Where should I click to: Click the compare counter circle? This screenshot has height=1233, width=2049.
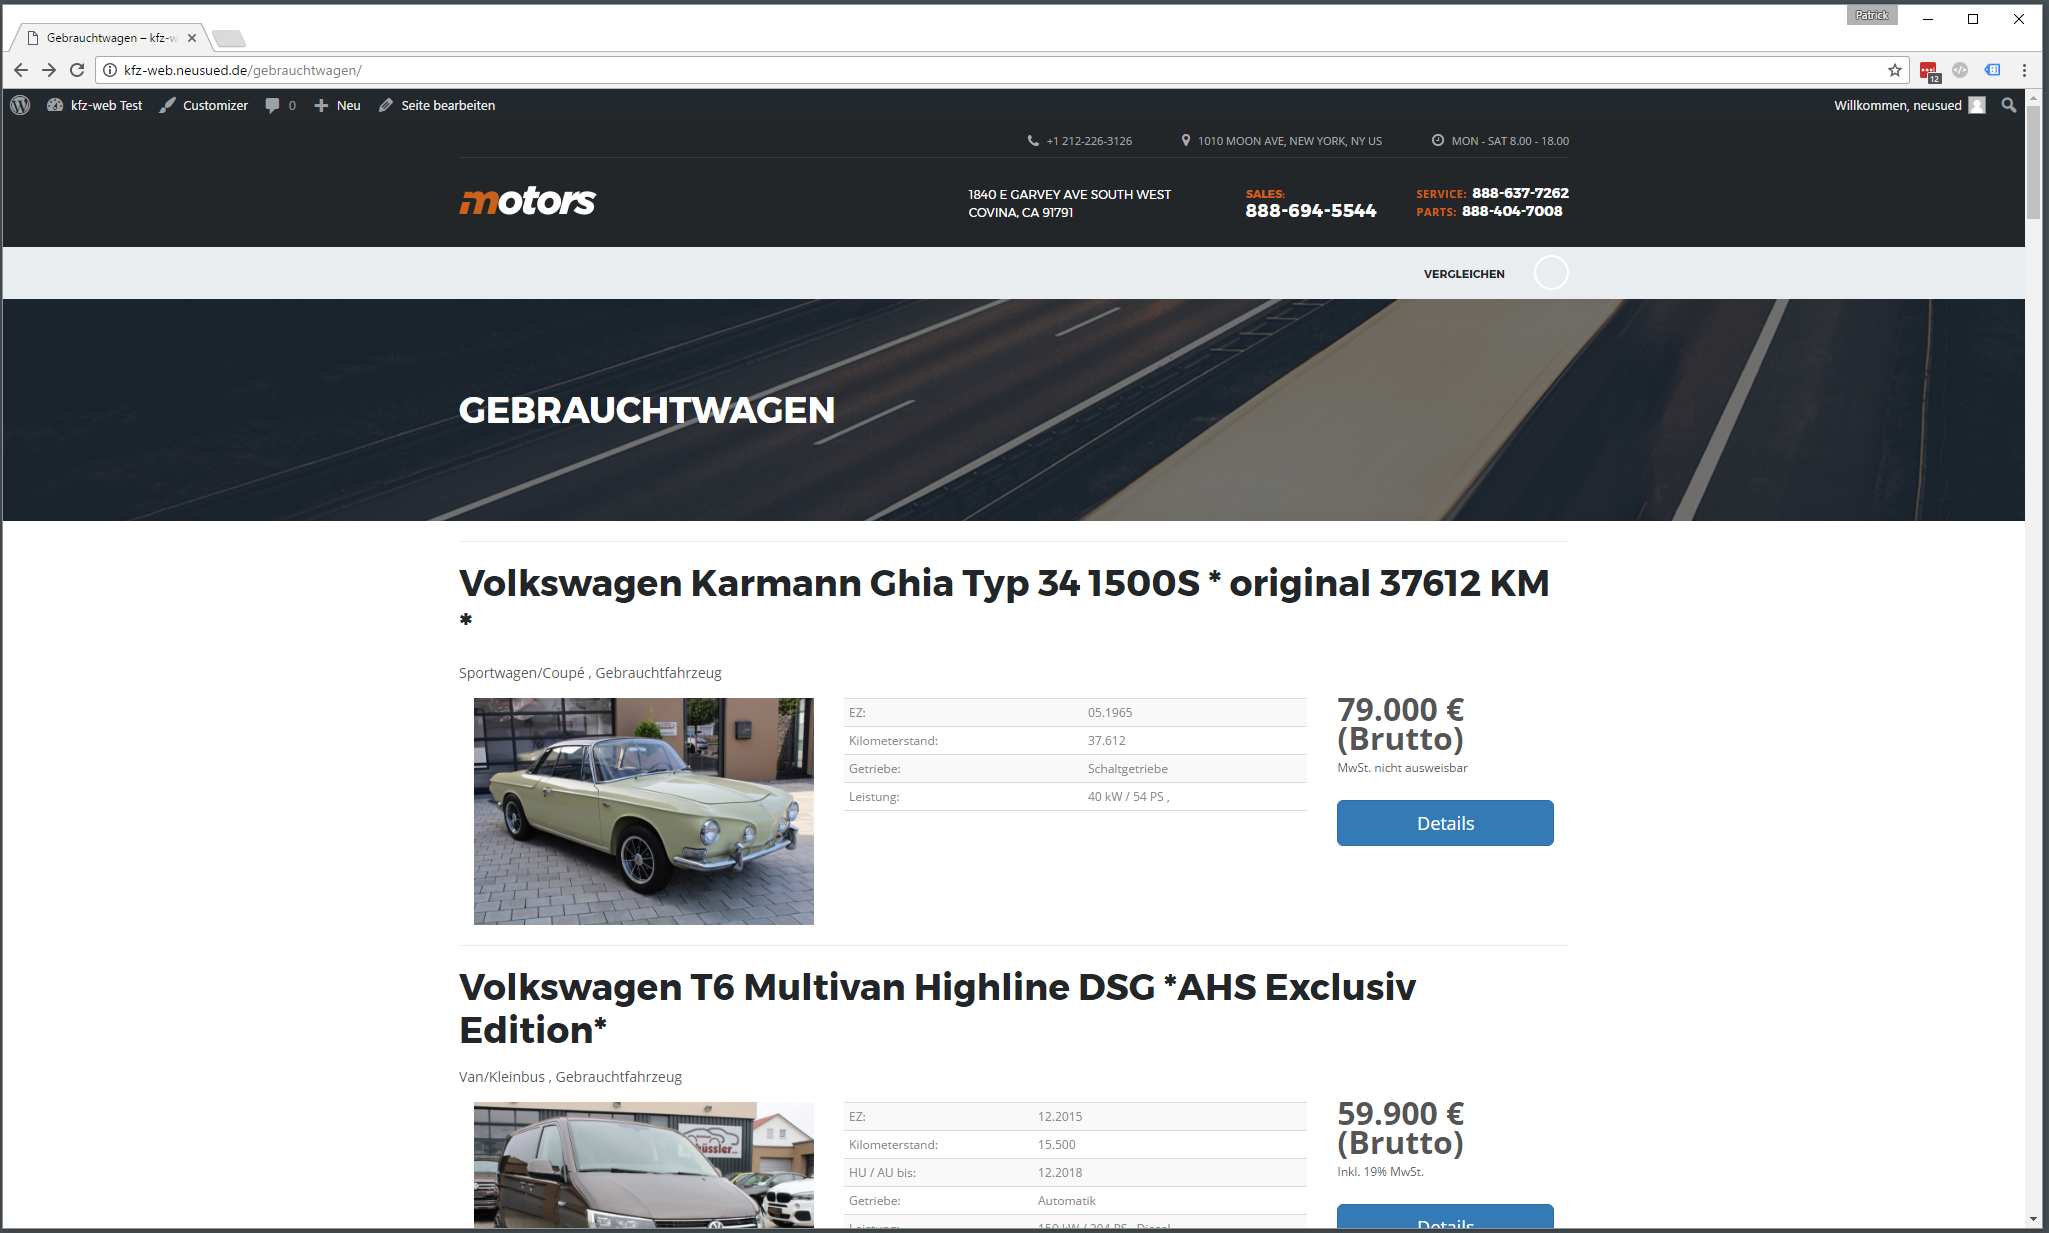point(1551,273)
